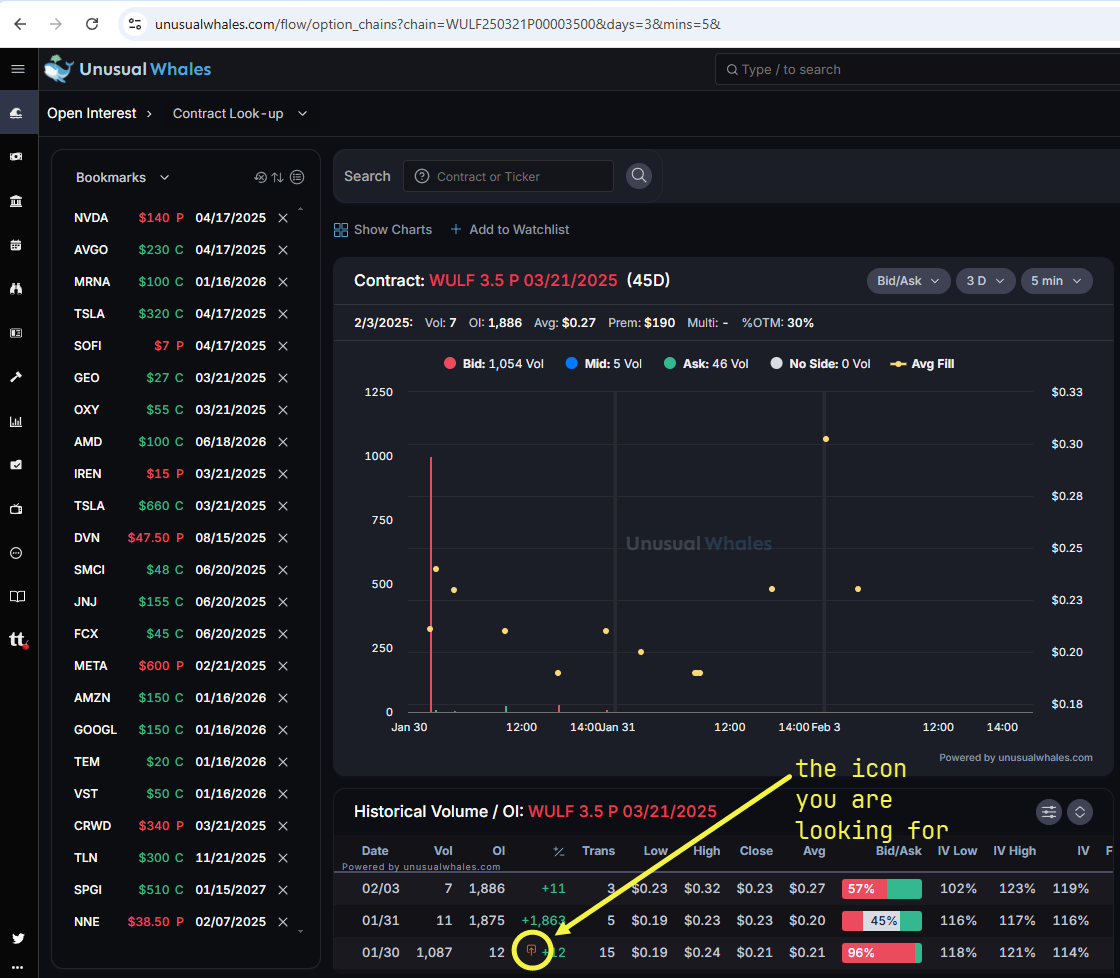Click the magnifier search button next to Contract field
Screen dimensions: 1120x978
pyautogui.click(x=639, y=176)
